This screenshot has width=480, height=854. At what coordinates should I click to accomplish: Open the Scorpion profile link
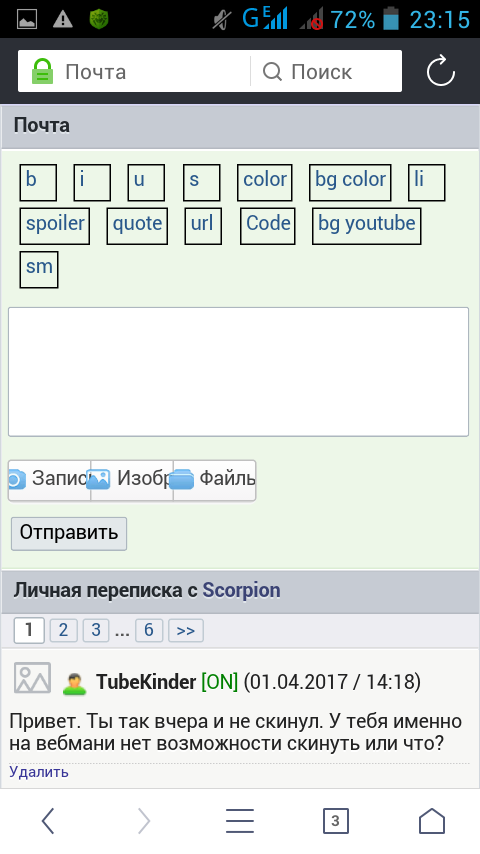241,590
